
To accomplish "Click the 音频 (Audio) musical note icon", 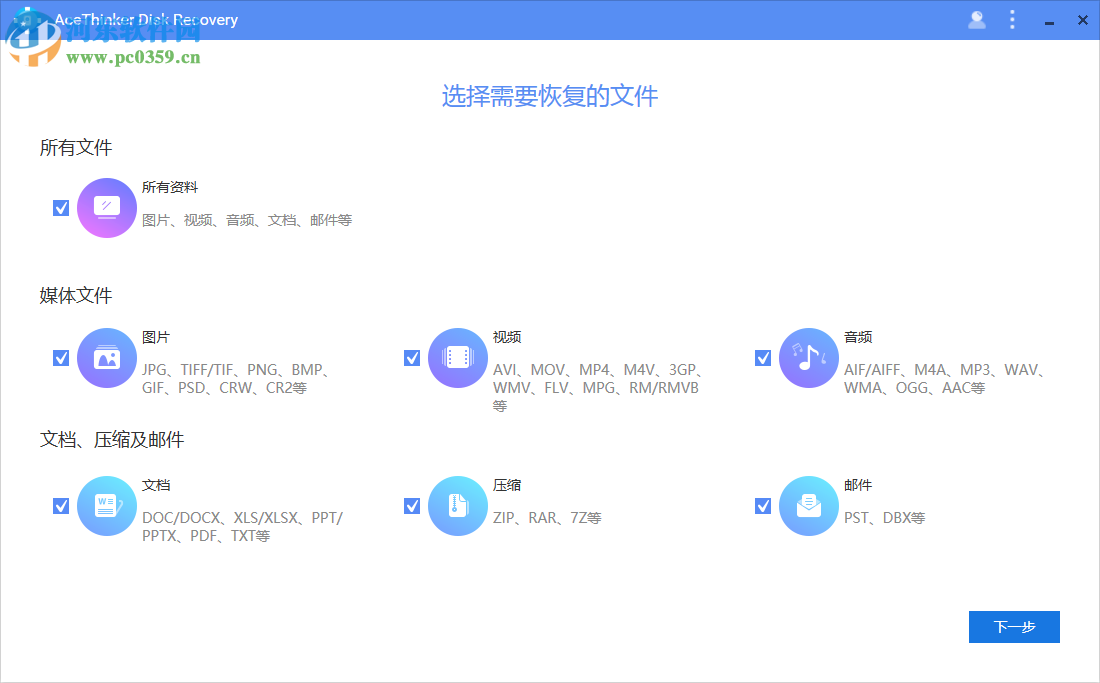I will (x=808, y=357).
